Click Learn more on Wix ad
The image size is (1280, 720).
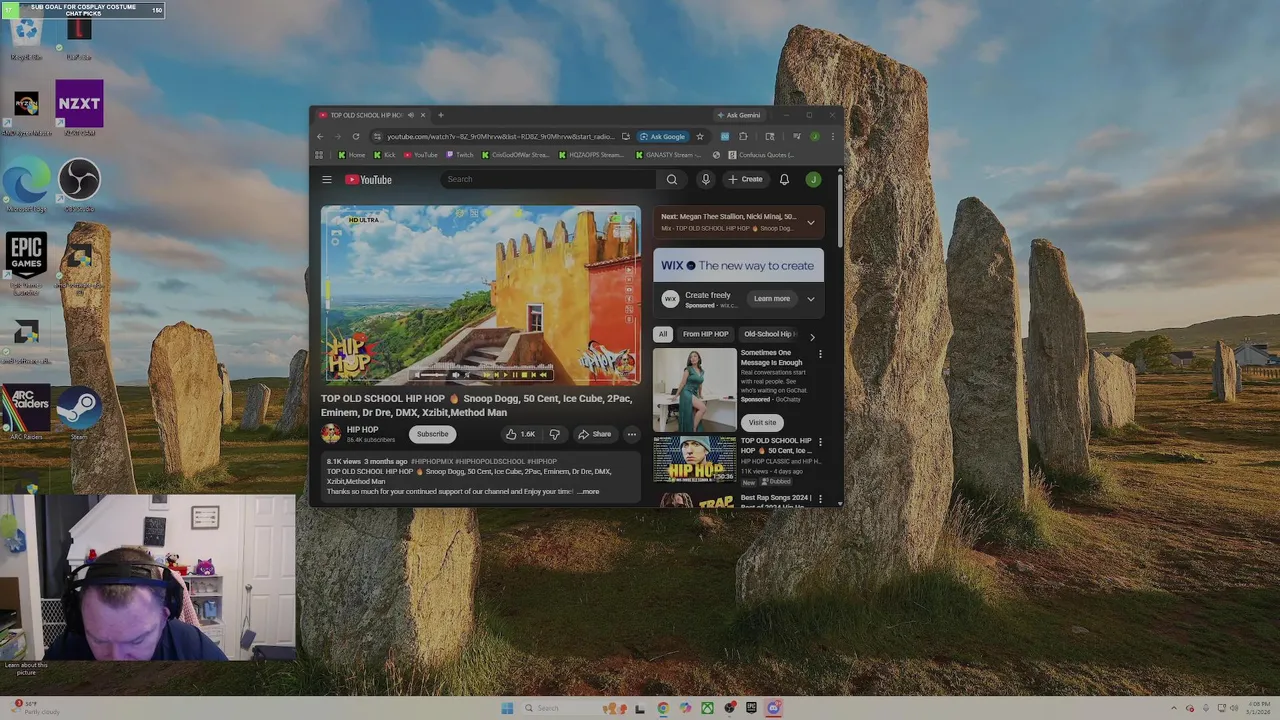tap(772, 298)
